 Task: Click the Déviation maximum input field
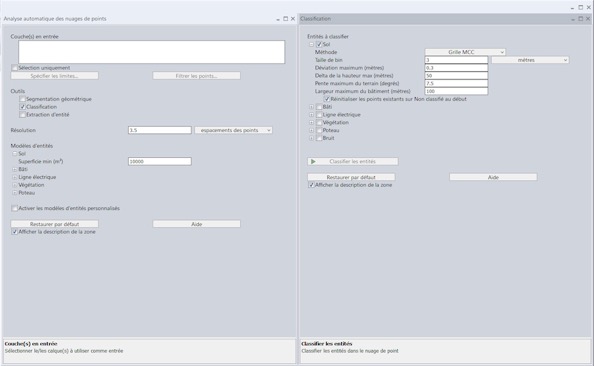coord(456,68)
